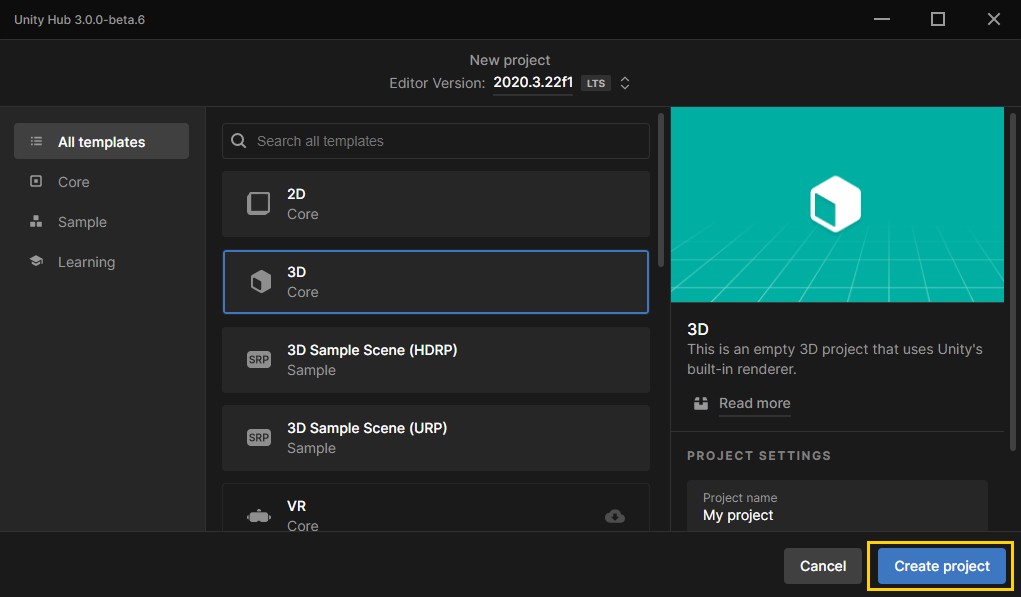Click the Core category icon
This screenshot has height=597, width=1021.
tap(36, 181)
